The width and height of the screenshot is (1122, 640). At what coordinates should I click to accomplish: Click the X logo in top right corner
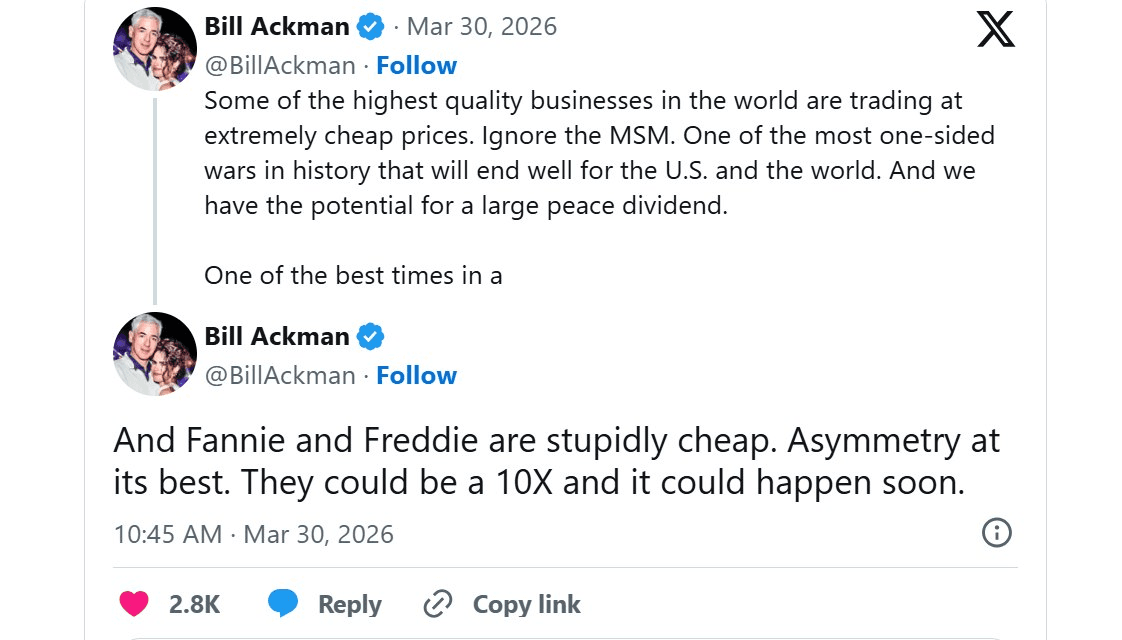point(996,30)
